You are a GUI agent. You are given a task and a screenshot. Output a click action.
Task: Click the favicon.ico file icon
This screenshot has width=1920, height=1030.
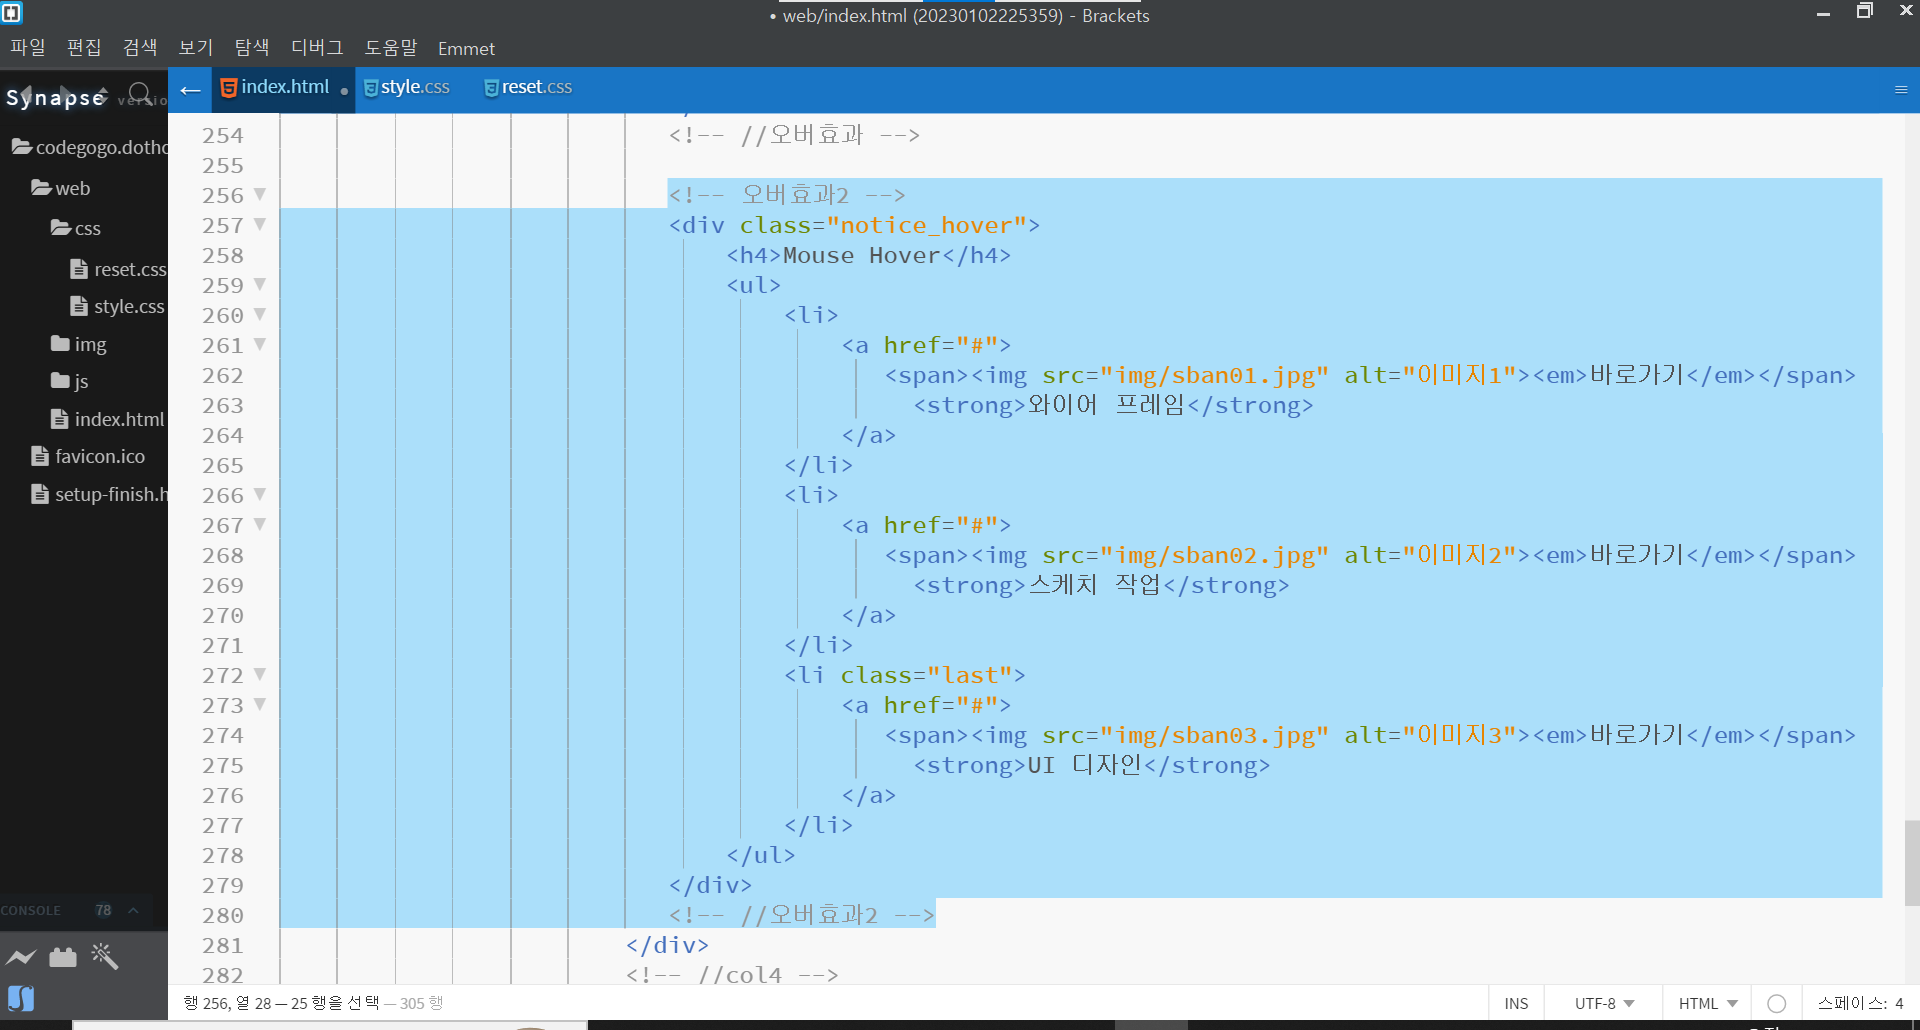click(40, 456)
